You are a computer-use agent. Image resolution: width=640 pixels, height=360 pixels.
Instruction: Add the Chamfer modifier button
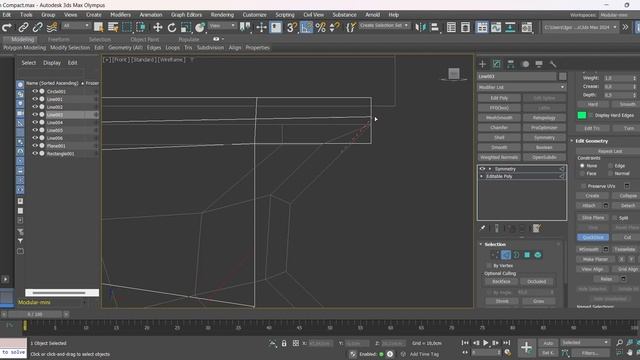[x=499, y=127]
